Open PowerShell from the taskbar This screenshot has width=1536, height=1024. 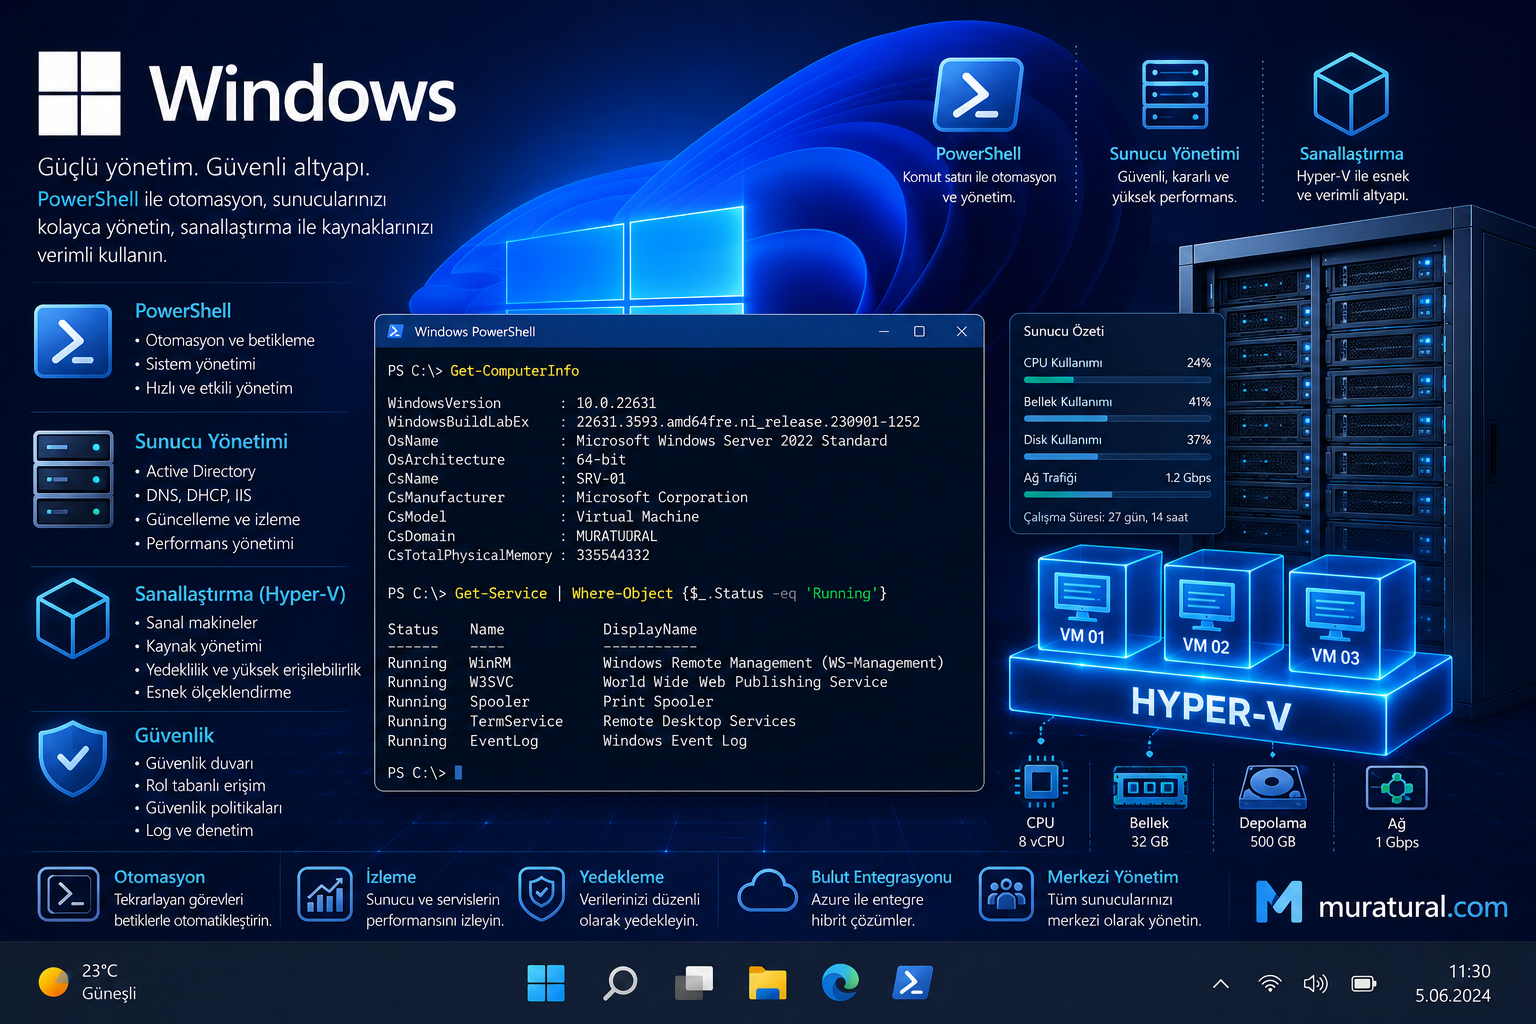[x=912, y=983]
